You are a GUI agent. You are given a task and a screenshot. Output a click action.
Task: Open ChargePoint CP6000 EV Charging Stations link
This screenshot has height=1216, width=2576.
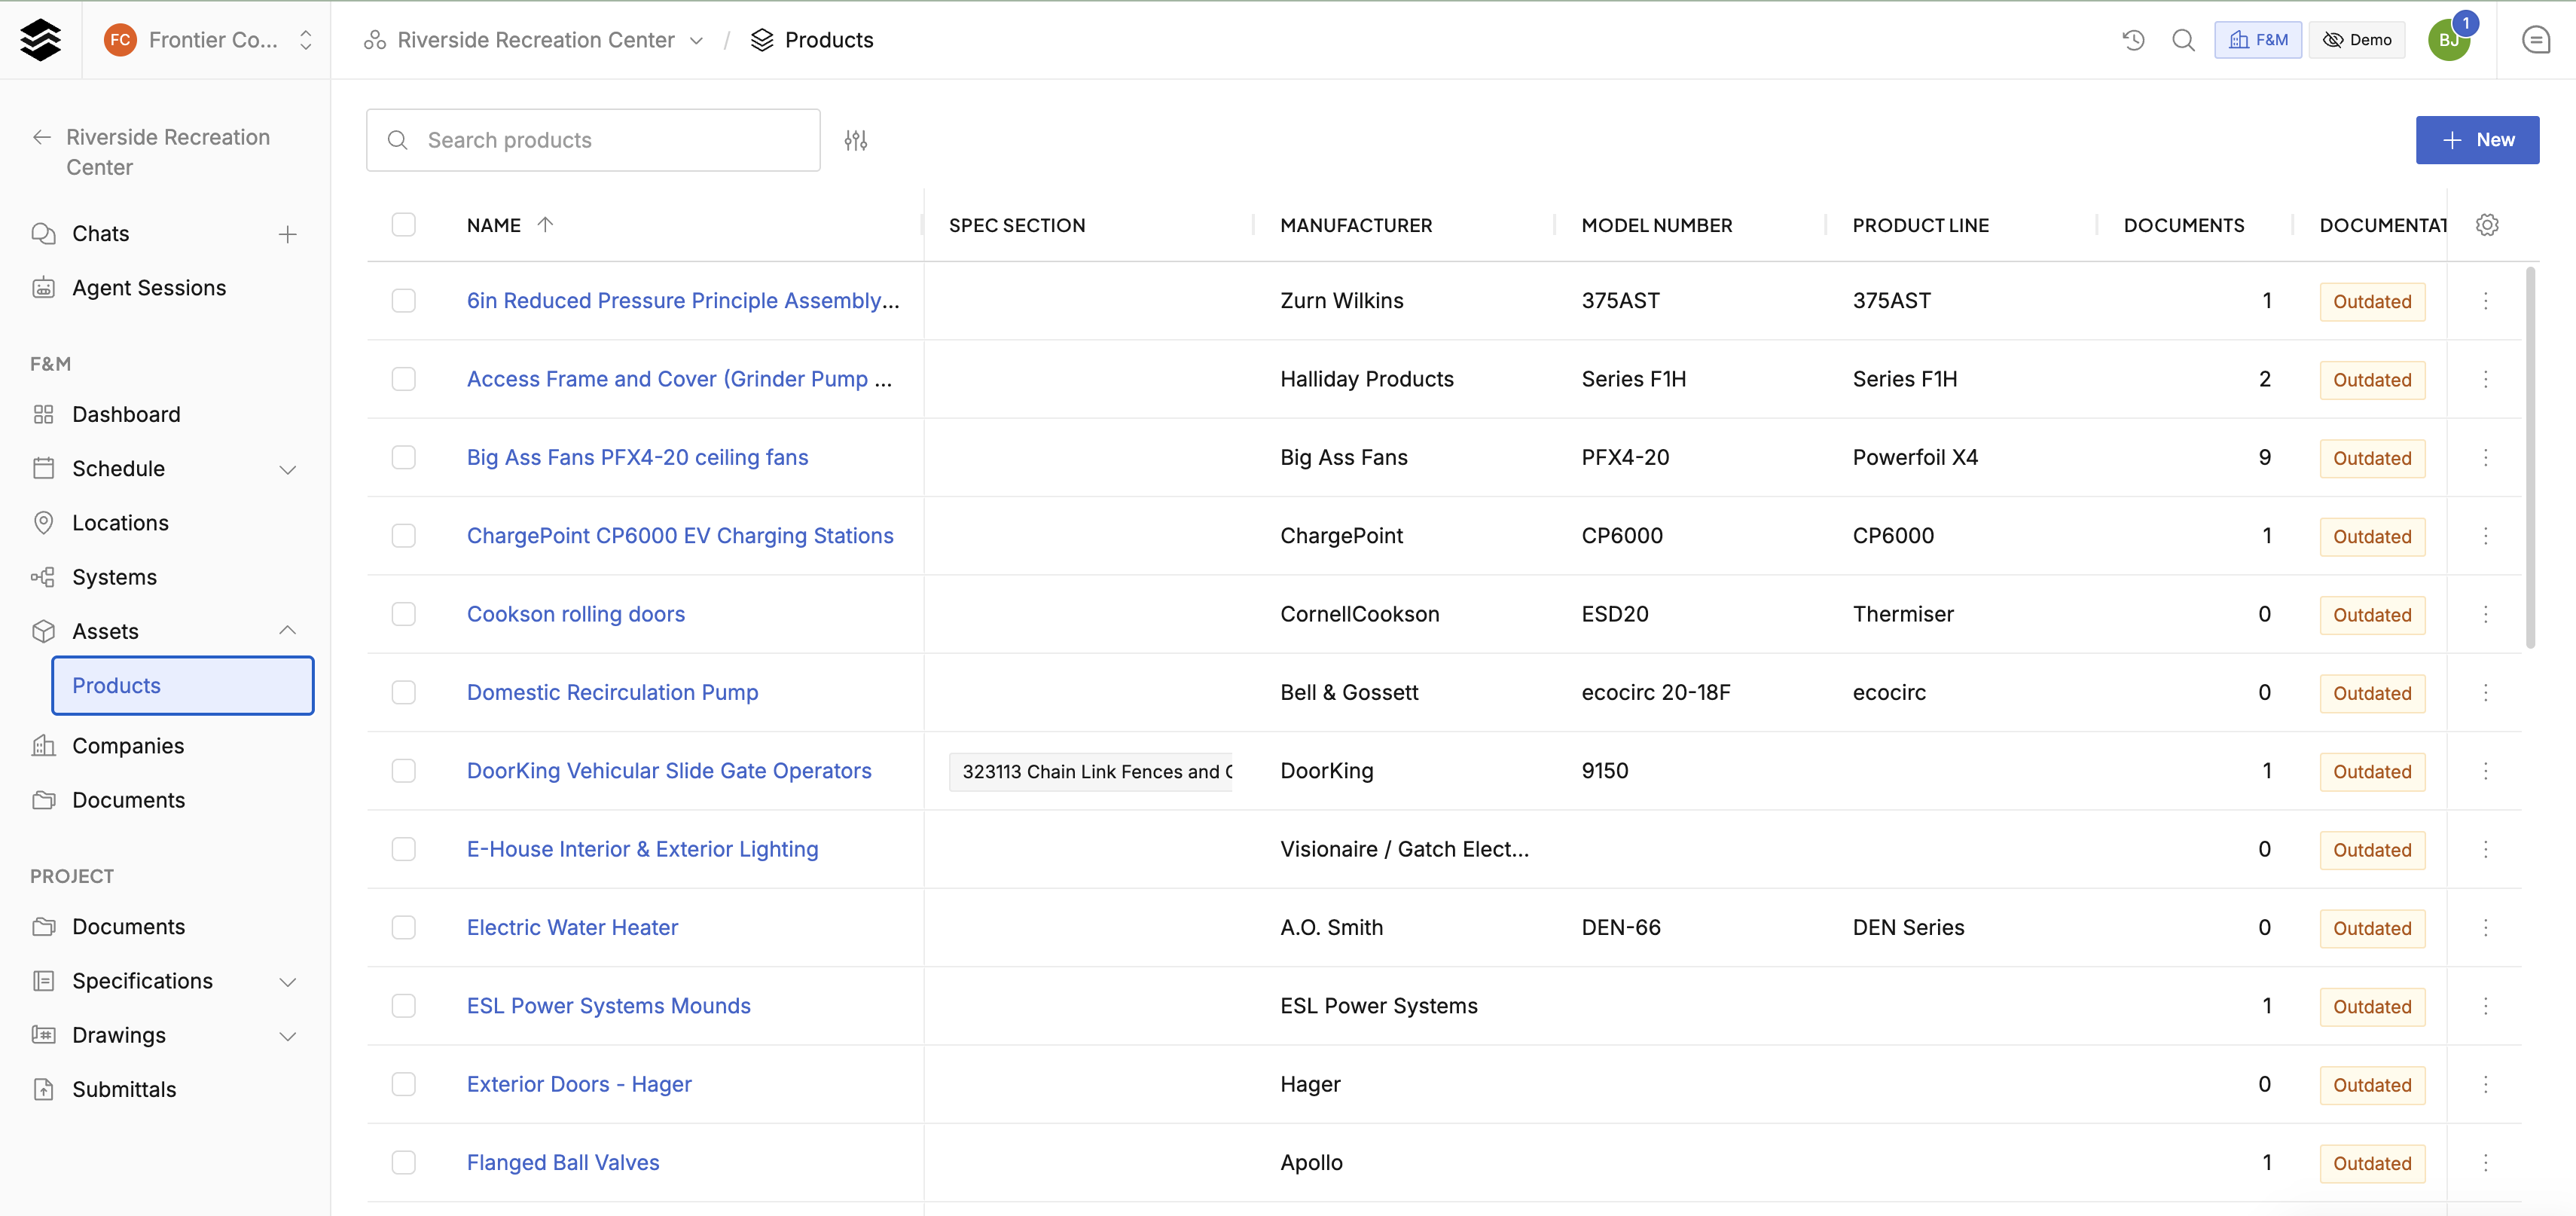pos(680,536)
